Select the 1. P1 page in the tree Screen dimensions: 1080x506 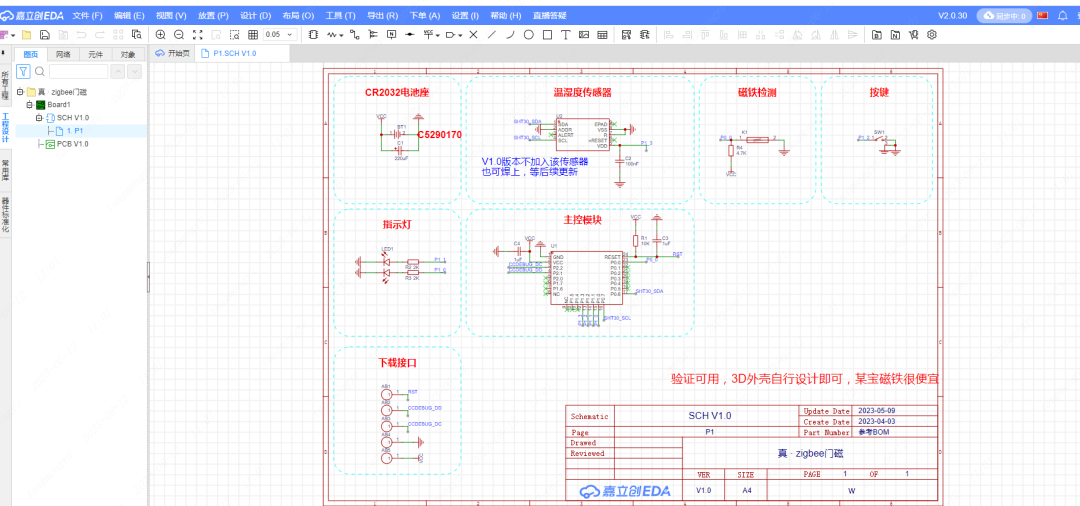[x=75, y=131]
